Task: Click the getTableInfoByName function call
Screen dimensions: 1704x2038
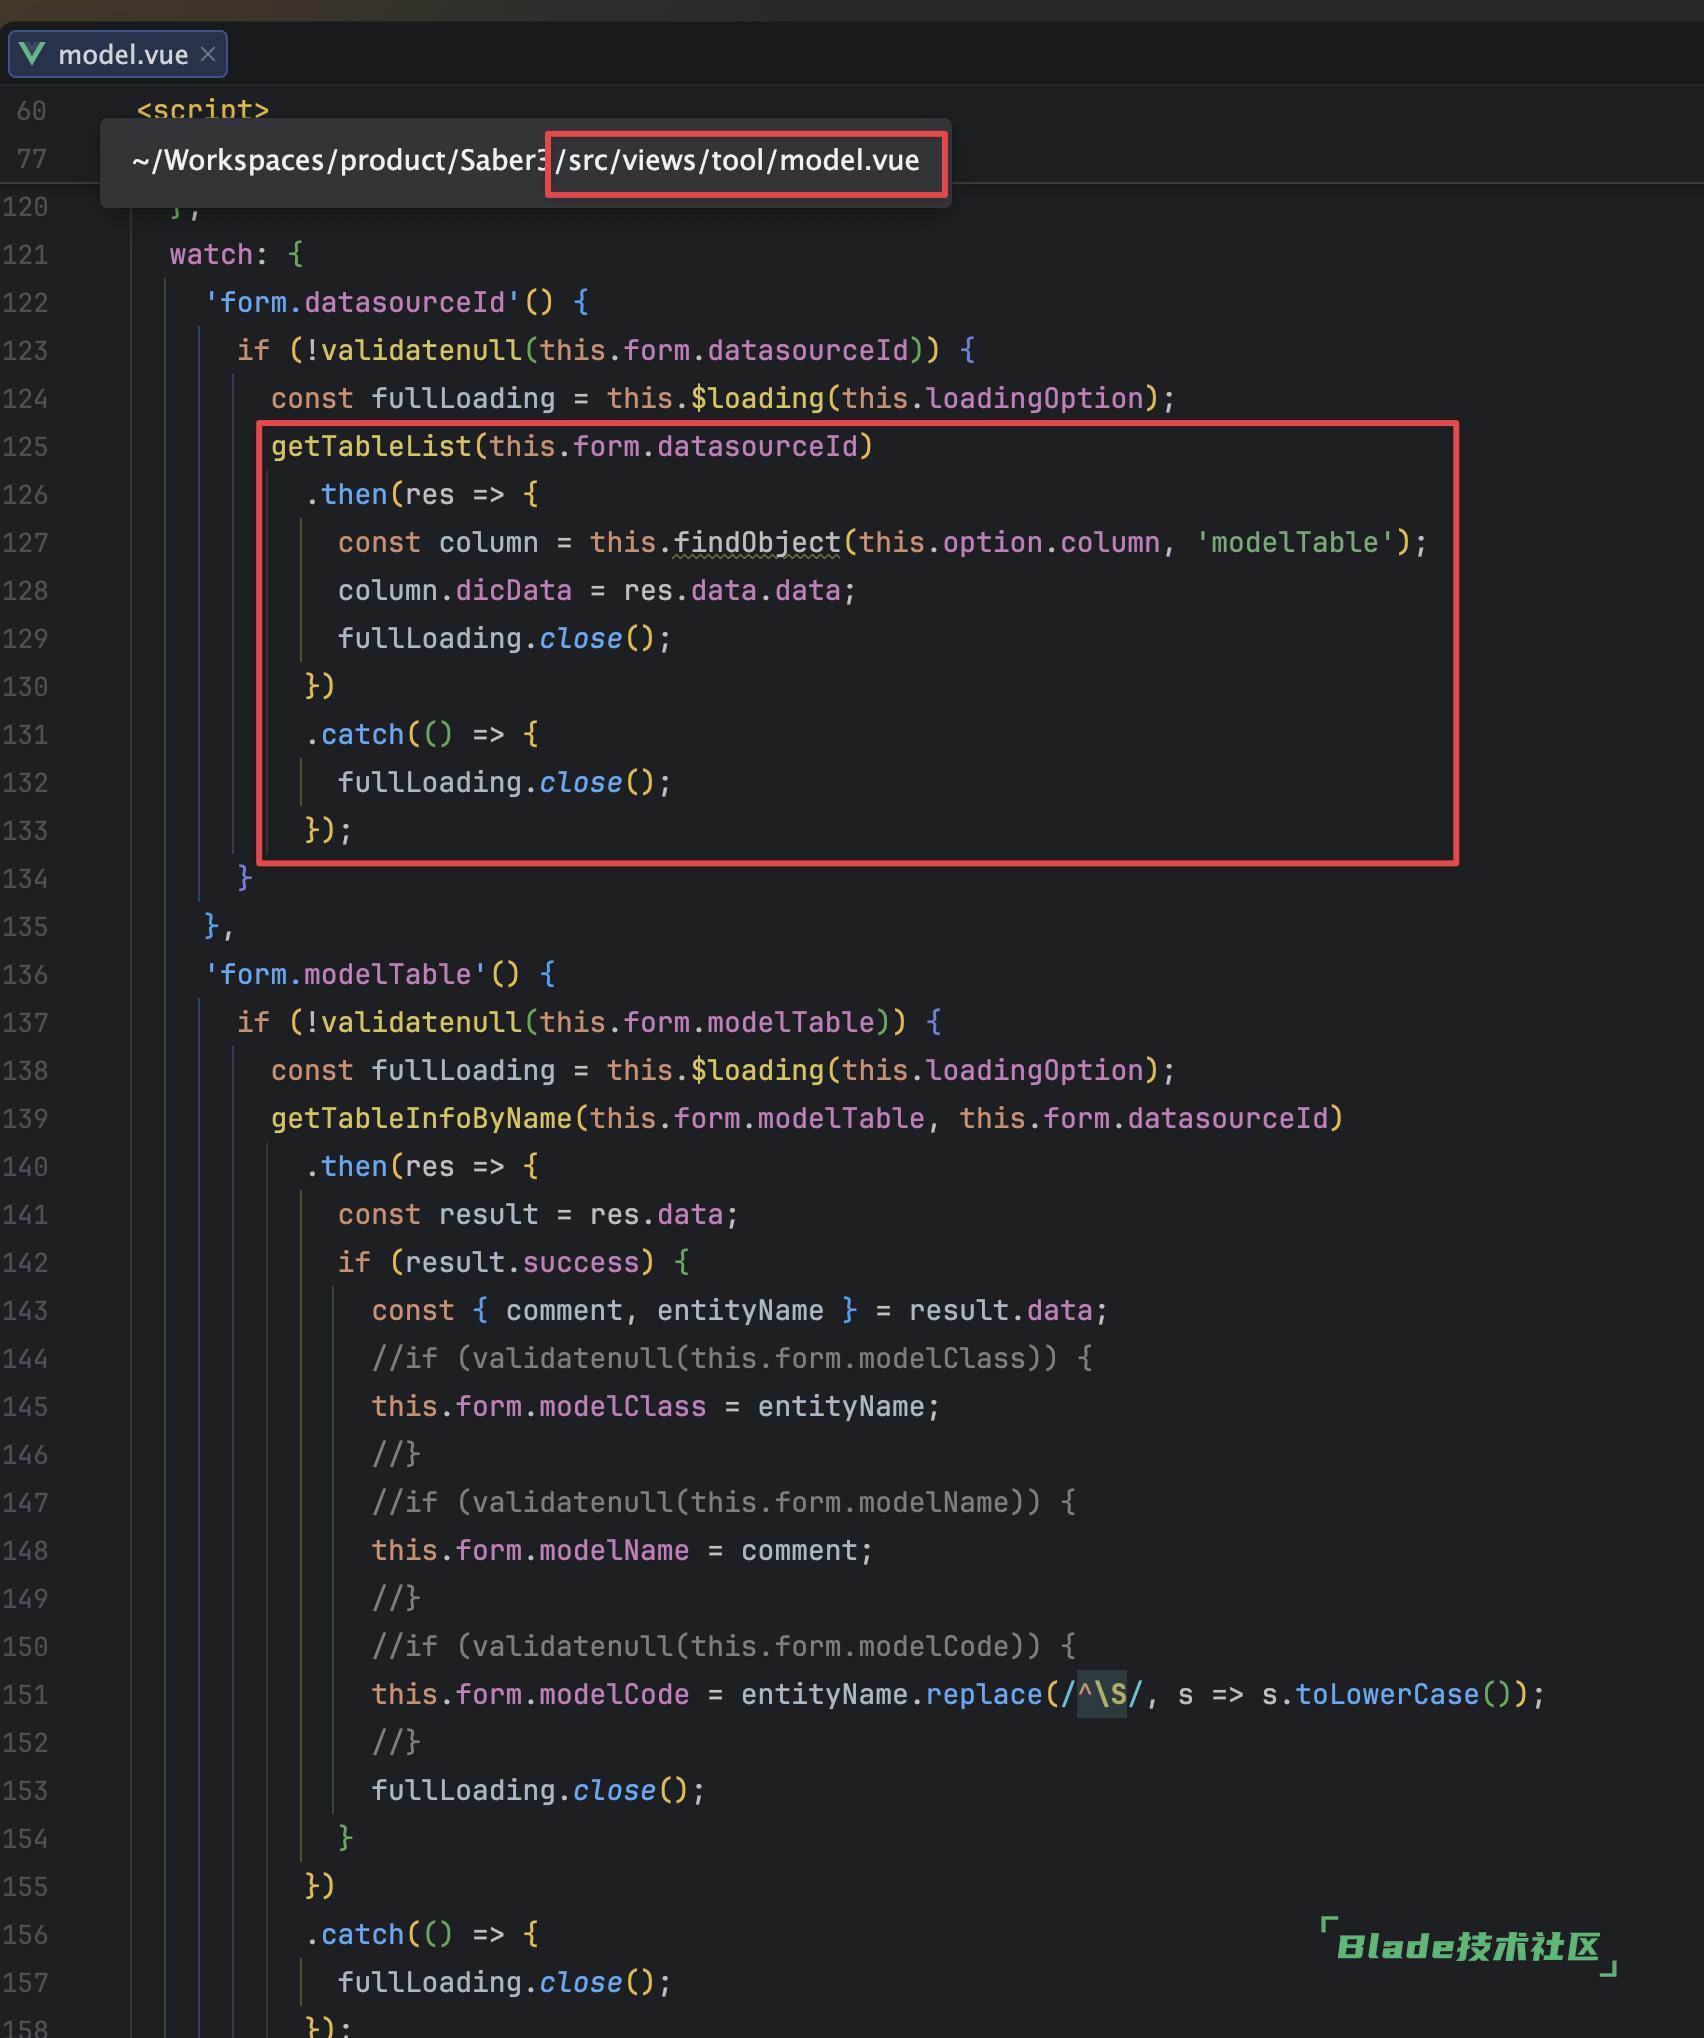Action: (421, 1118)
